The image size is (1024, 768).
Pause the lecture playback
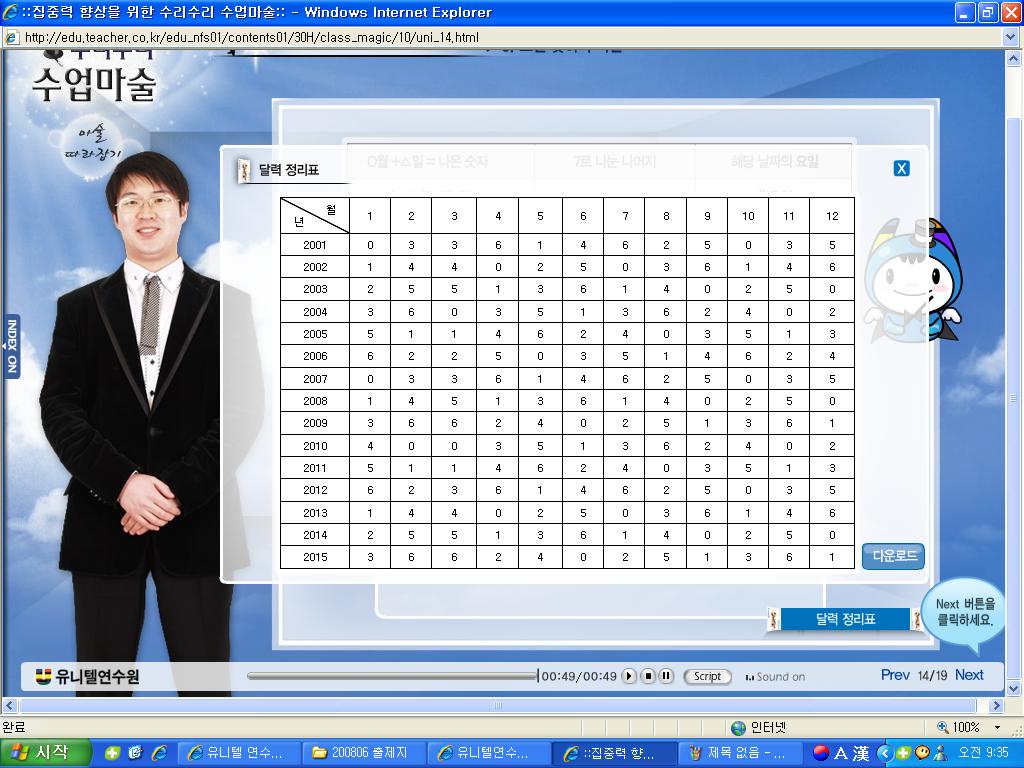pyautogui.click(x=666, y=676)
